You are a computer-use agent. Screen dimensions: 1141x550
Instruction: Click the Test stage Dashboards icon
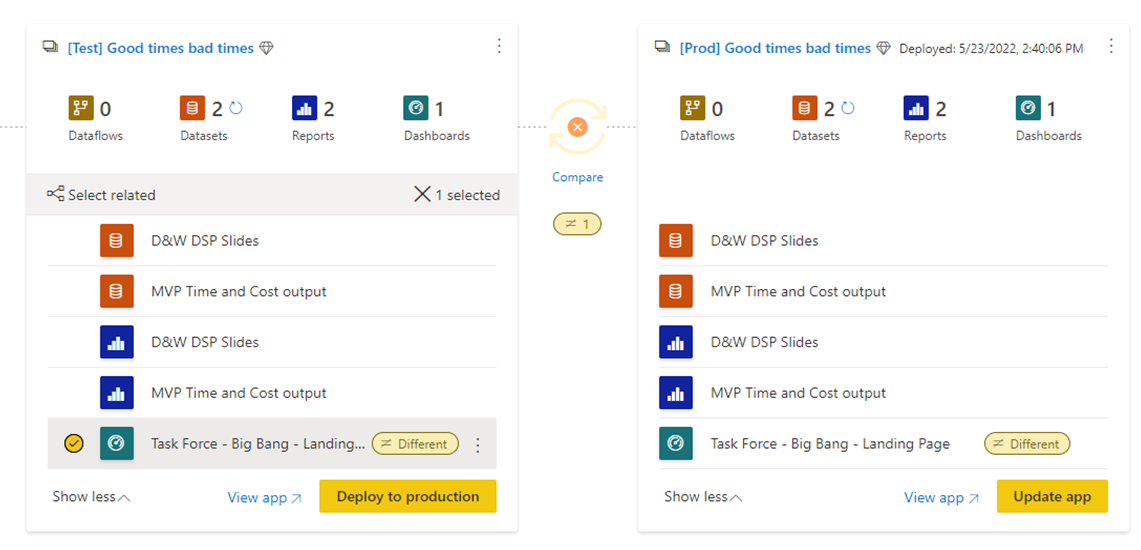click(x=416, y=108)
